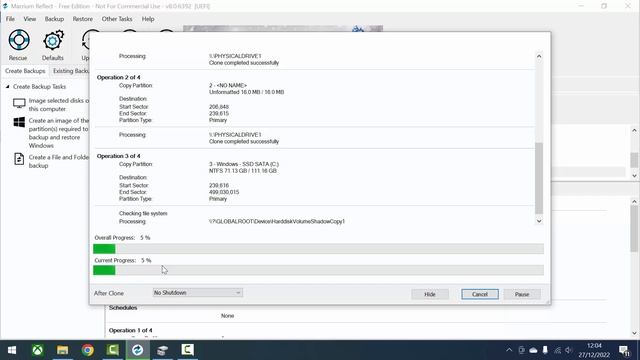The width and height of the screenshot is (640, 360).
Task: Click the 'Schedules' label in background window
Action: tap(123, 308)
